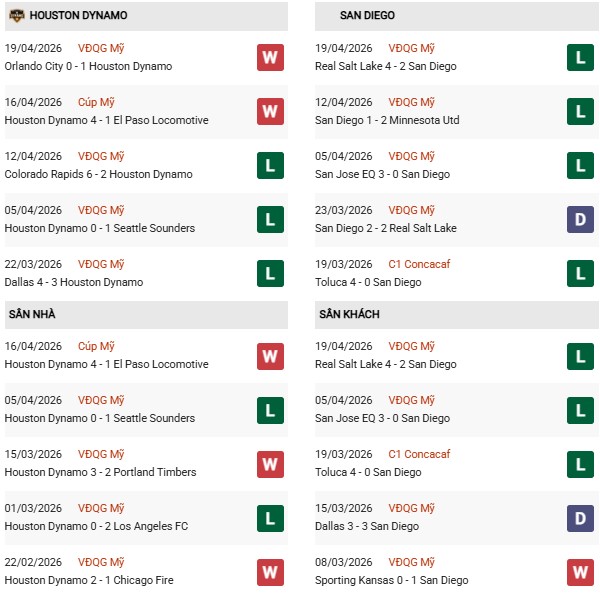Click the L badge for Colorado Rapids match

click(269, 165)
